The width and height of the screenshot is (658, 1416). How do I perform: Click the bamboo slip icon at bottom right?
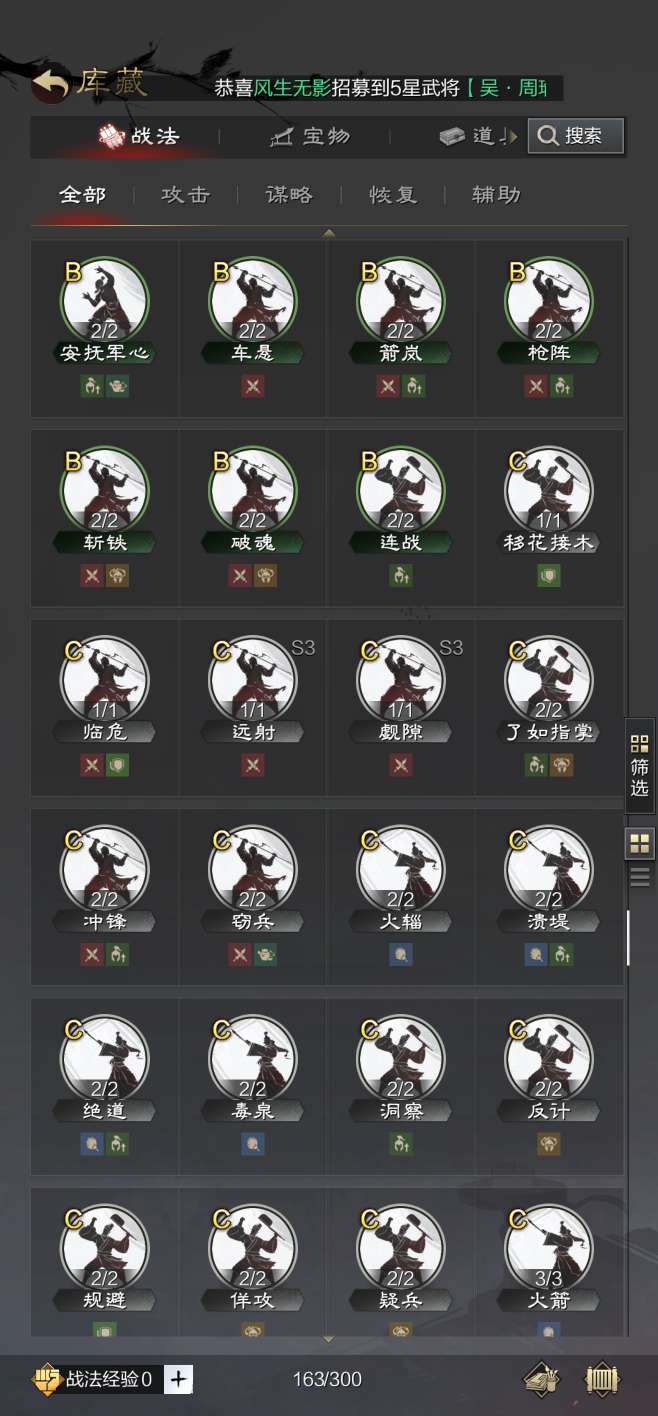click(602, 1379)
